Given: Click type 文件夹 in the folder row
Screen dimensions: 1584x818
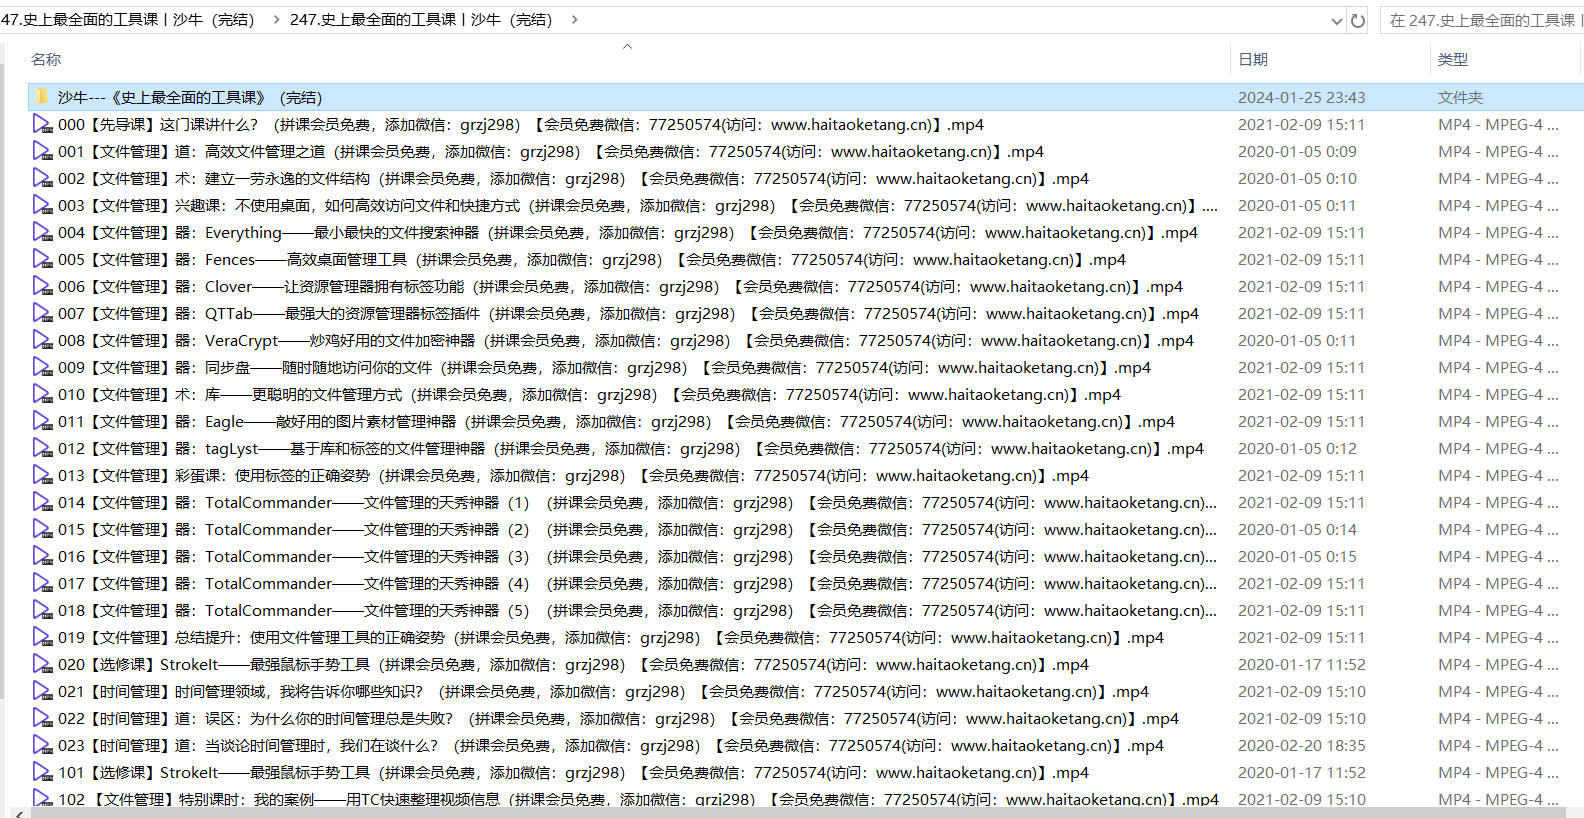Looking at the screenshot, I should (x=1460, y=97).
